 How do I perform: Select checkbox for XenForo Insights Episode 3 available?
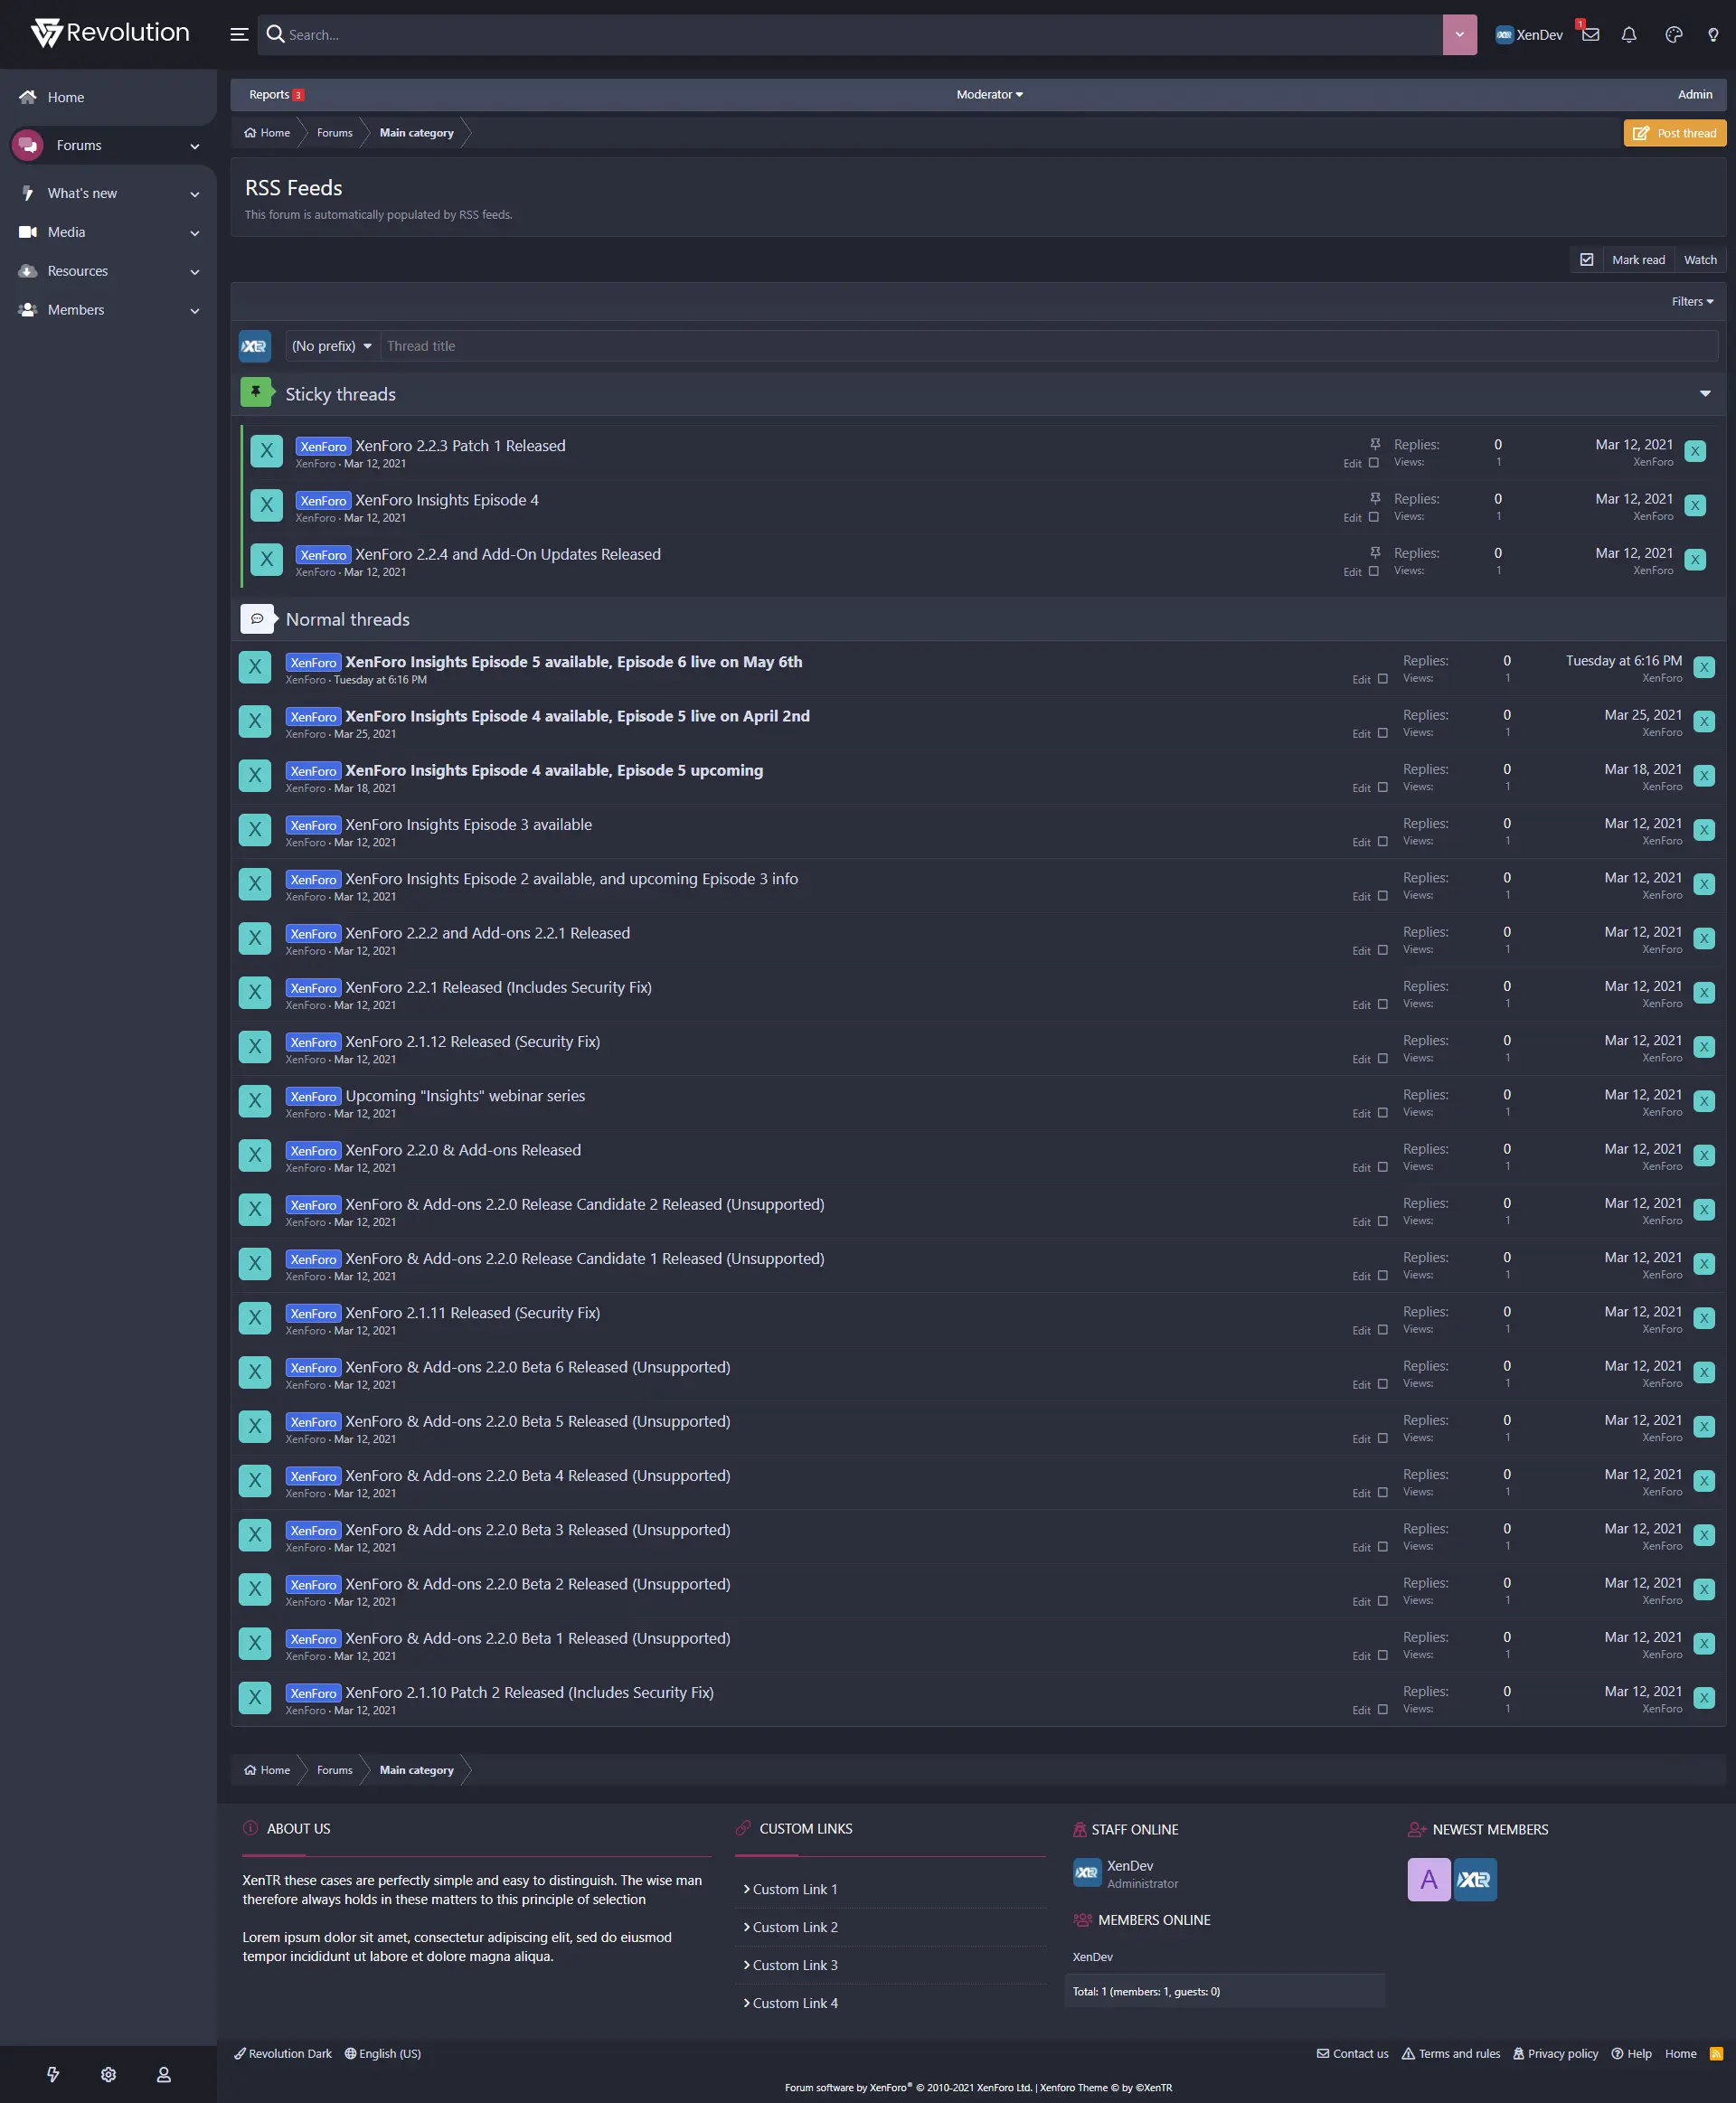point(1383,842)
